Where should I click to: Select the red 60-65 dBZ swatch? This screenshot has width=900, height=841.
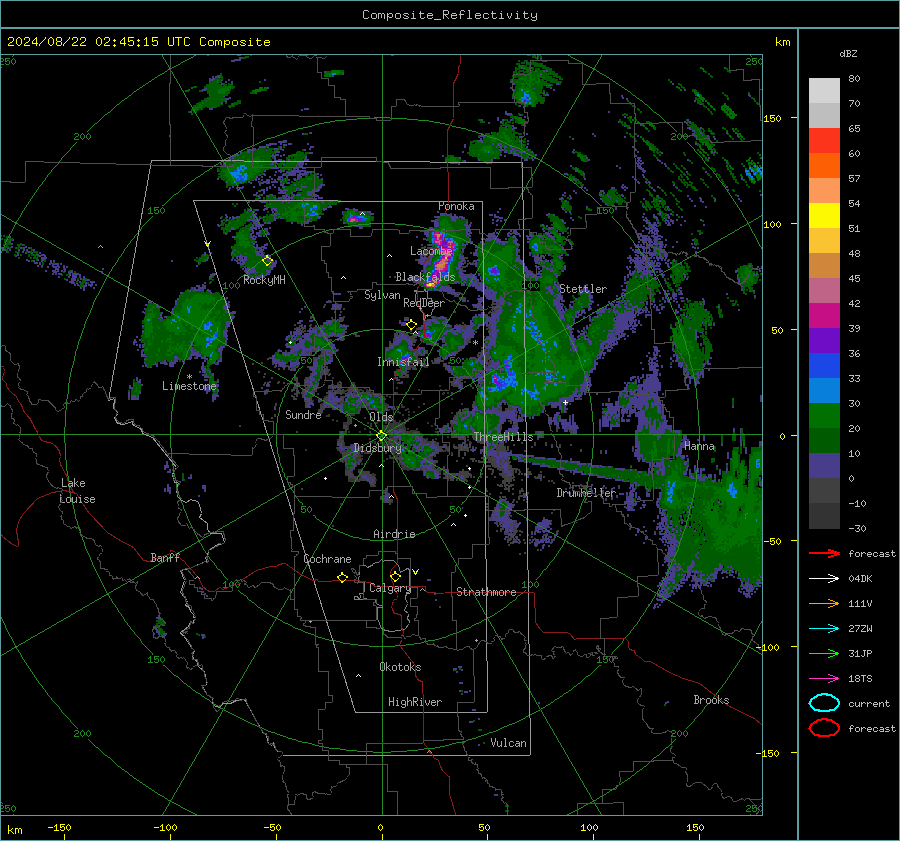tap(824, 141)
